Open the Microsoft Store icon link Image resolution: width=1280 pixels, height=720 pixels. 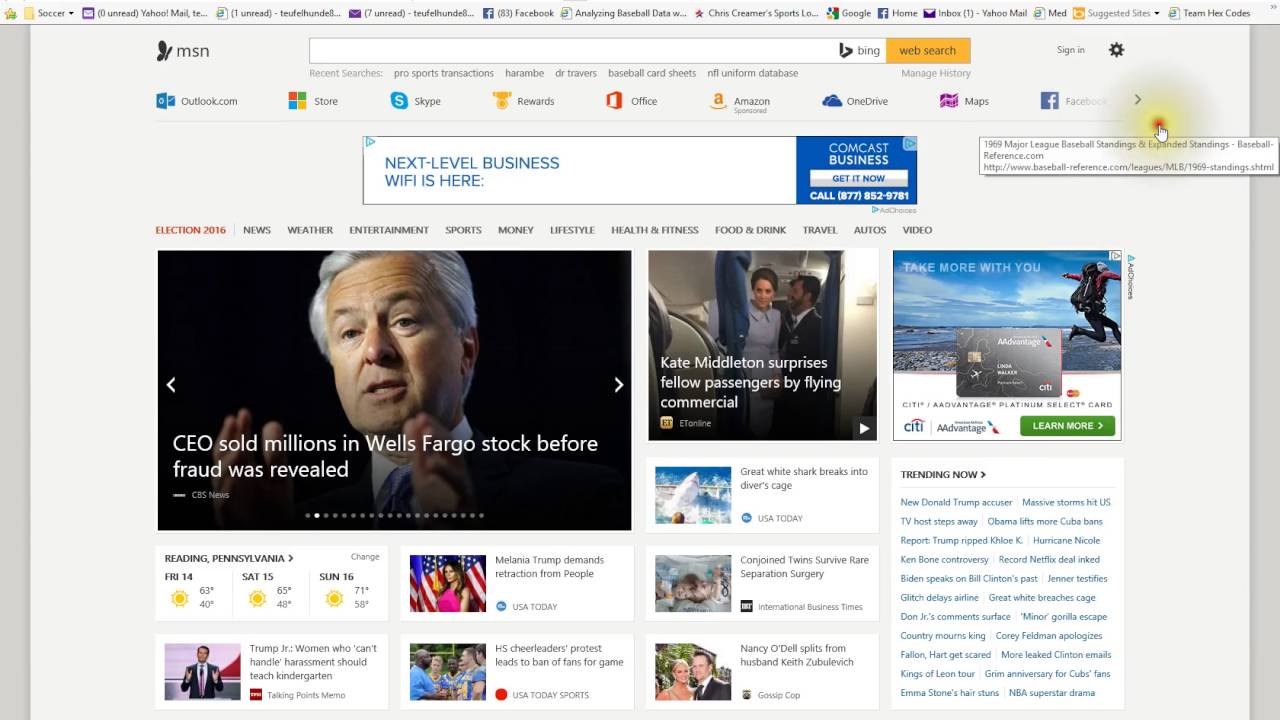[297, 101]
